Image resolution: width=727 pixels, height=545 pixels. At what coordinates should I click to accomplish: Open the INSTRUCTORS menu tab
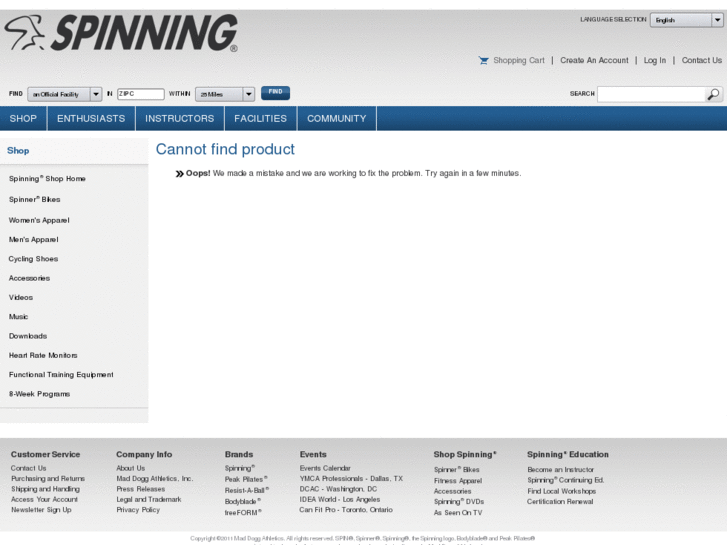tap(179, 118)
